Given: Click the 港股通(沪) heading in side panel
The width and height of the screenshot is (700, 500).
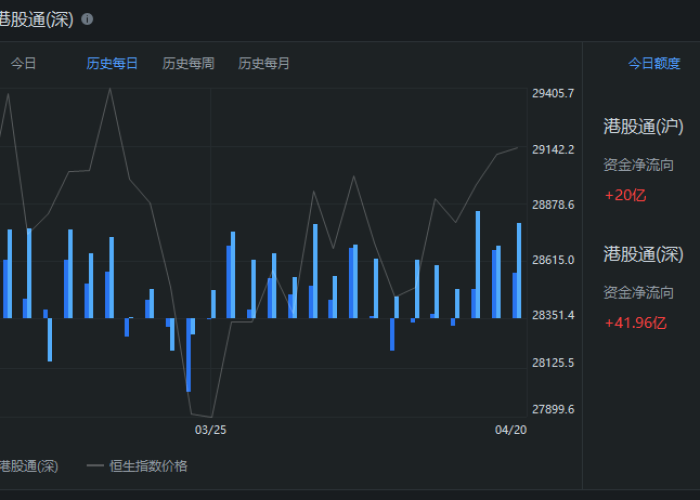Looking at the screenshot, I should (x=643, y=126).
